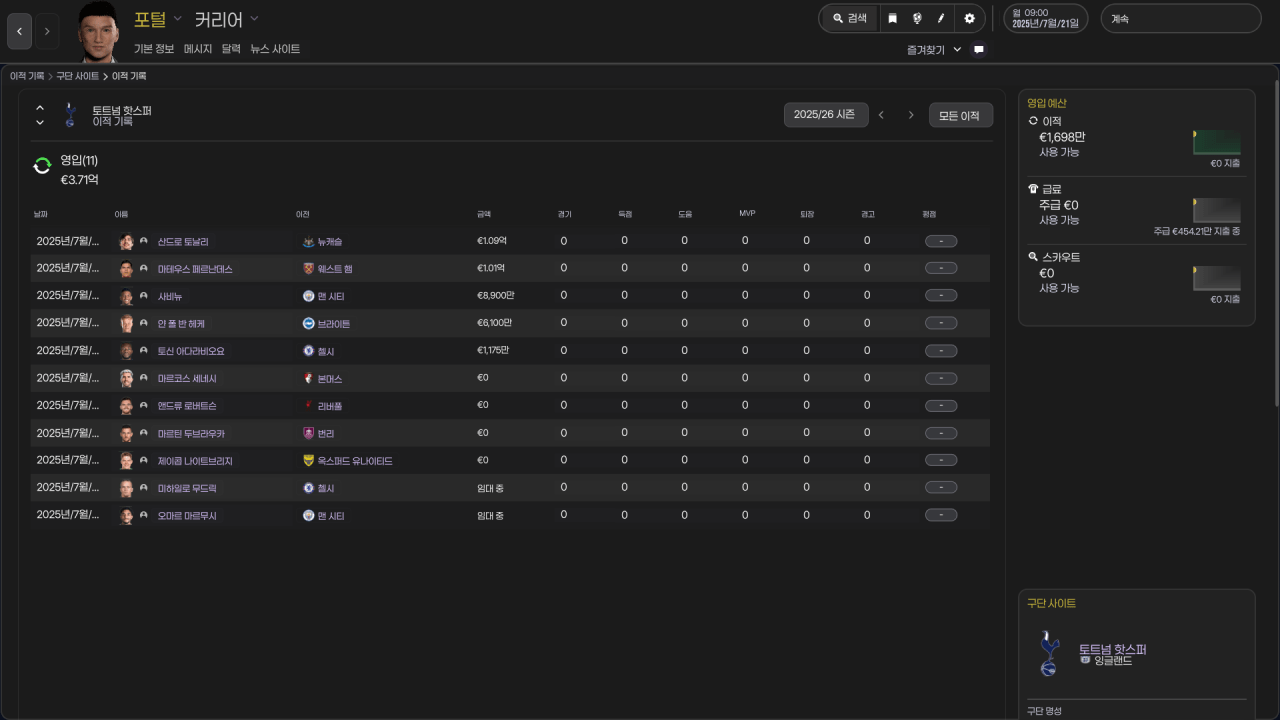Click the Liverpool club badge icon
This screenshot has height=720, width=1280.
tap(308, 406)
